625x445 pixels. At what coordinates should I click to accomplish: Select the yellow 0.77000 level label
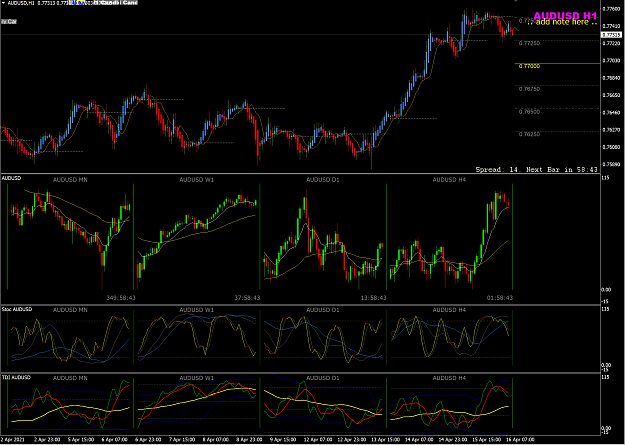(x=529, y=66)
